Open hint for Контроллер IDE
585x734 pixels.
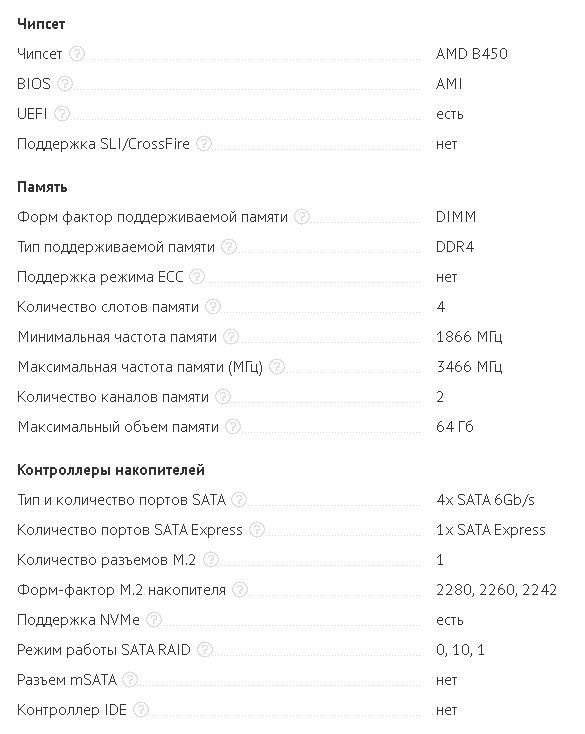click(141, 710)
